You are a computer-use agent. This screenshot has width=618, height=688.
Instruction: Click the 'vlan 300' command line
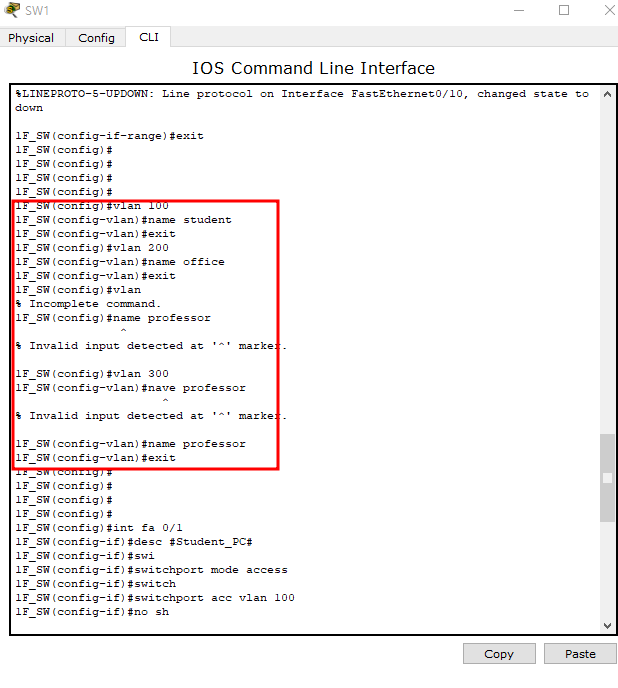(92, 374)
